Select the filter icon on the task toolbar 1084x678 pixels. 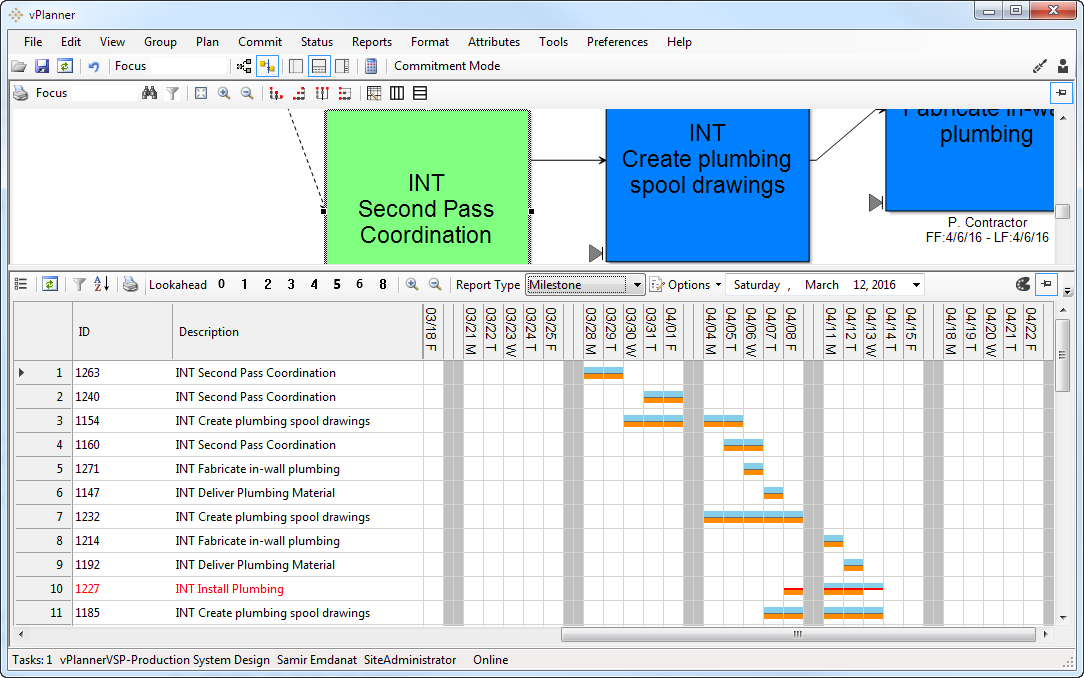[x=79, y=284]
